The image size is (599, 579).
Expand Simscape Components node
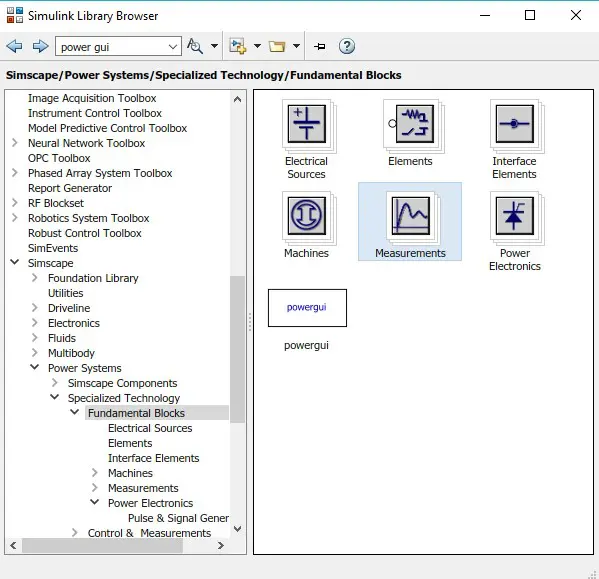55,383
